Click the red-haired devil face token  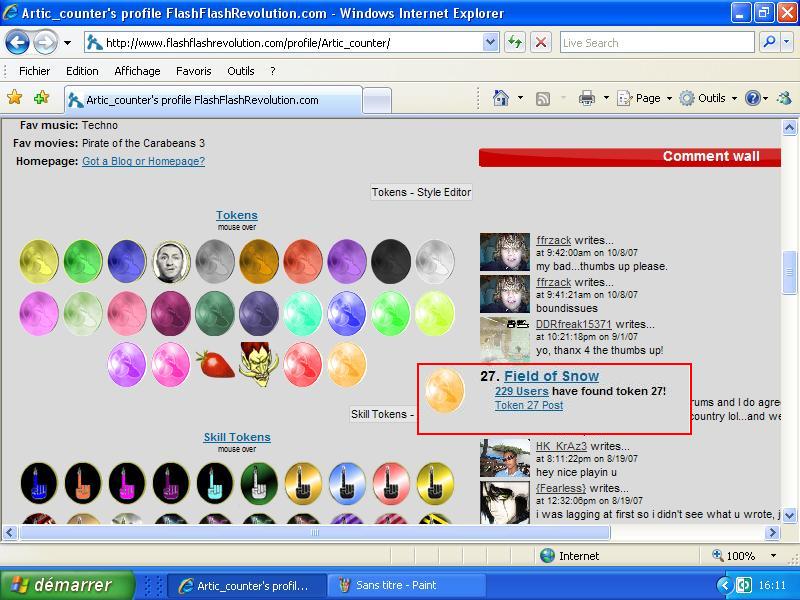[x=259, y=364]
